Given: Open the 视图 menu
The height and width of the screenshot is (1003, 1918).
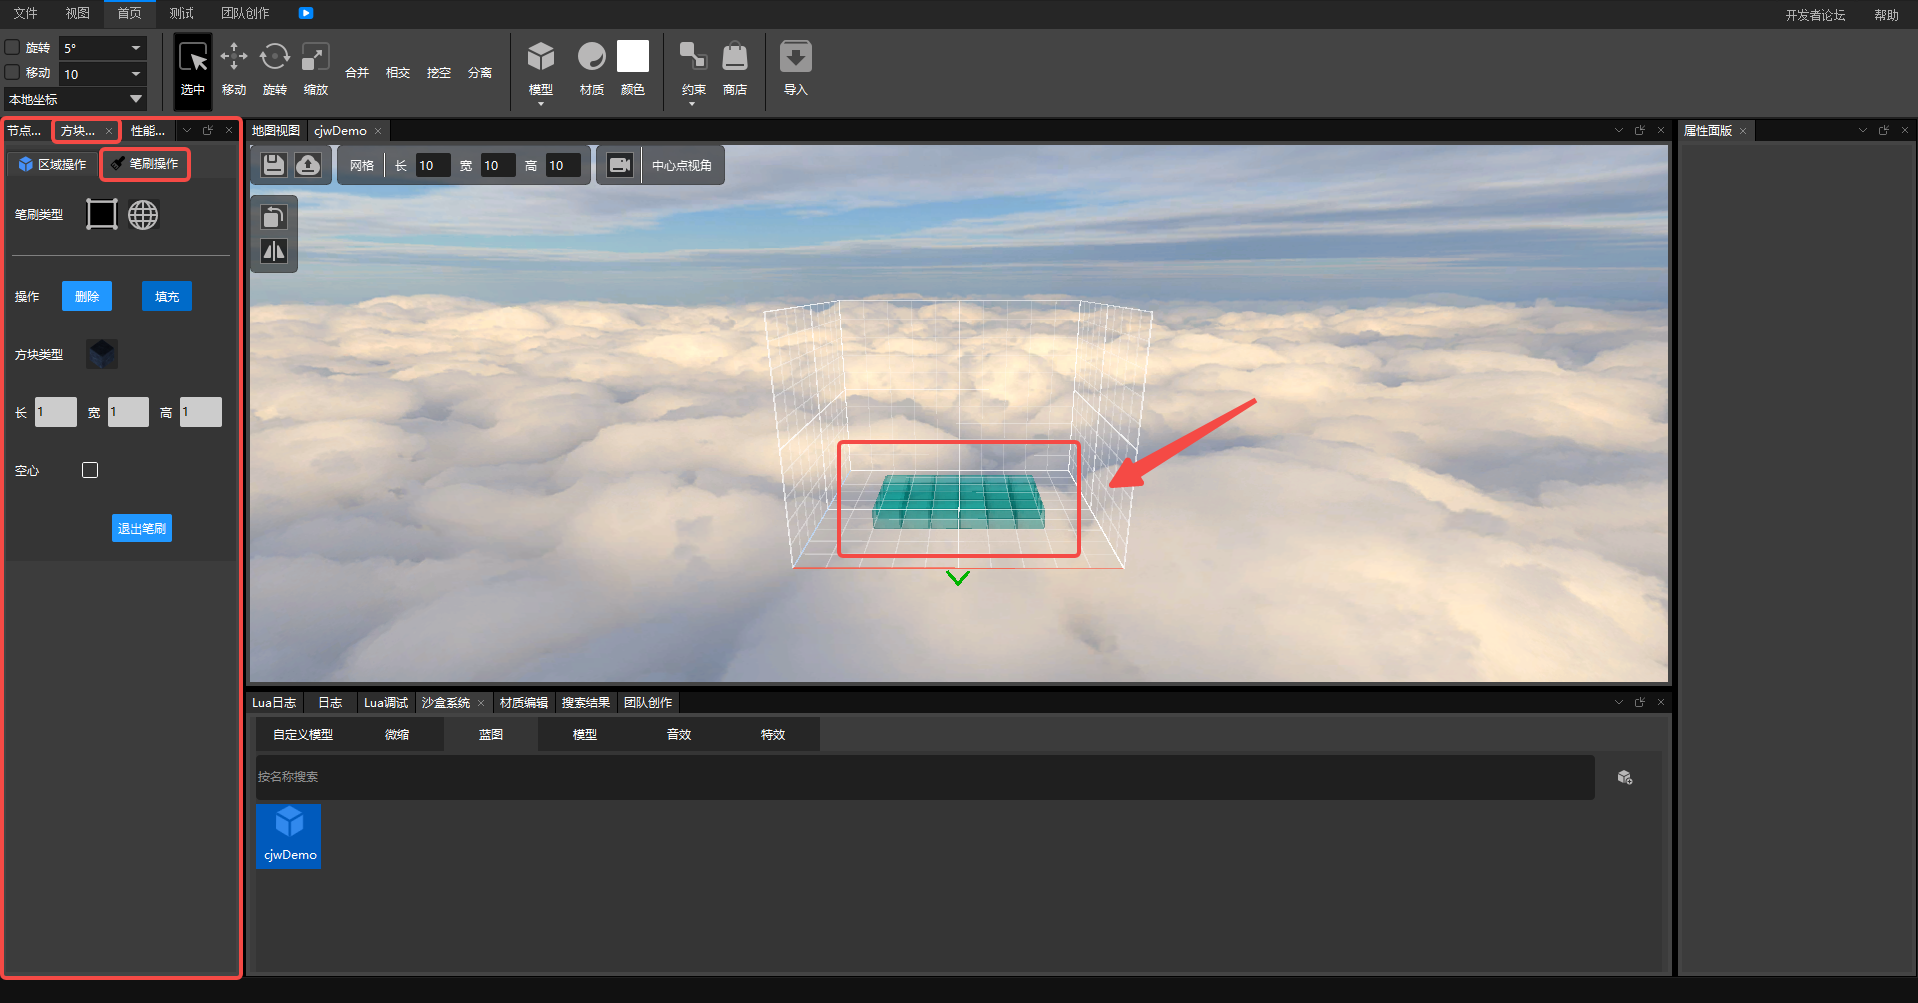Looking at the screenshot, I should click(77, 13).
